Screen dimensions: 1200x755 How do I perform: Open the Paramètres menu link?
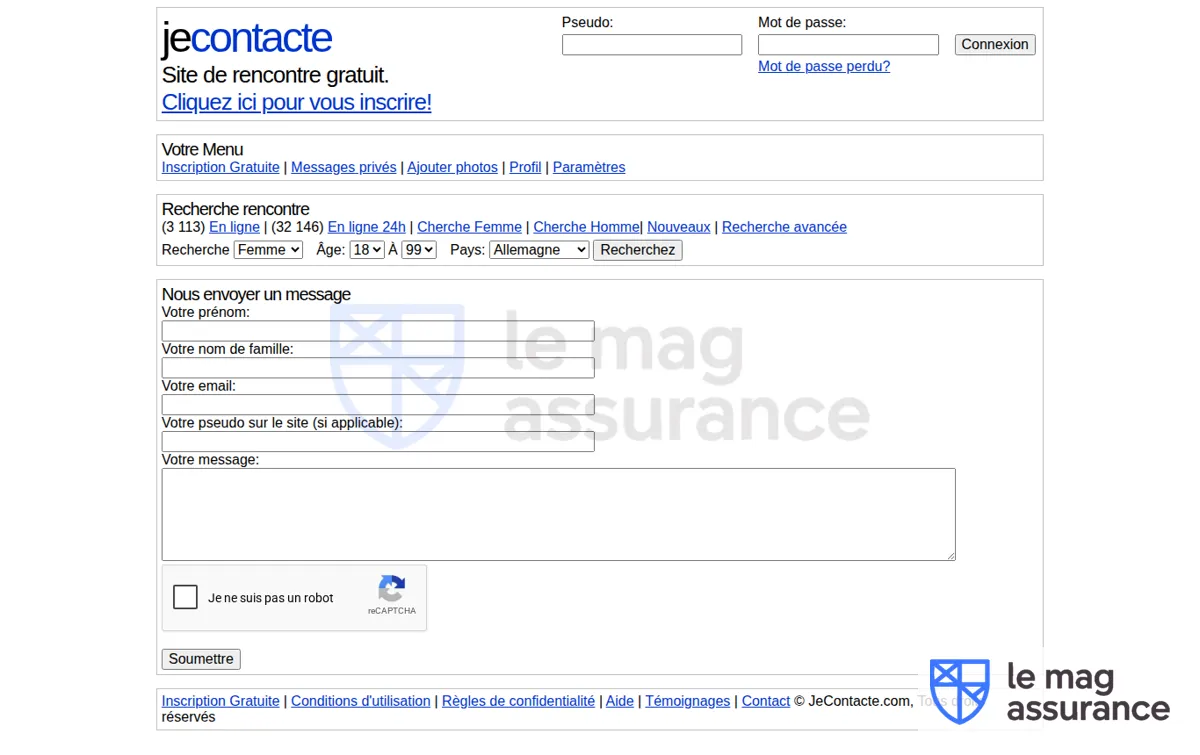589,168
